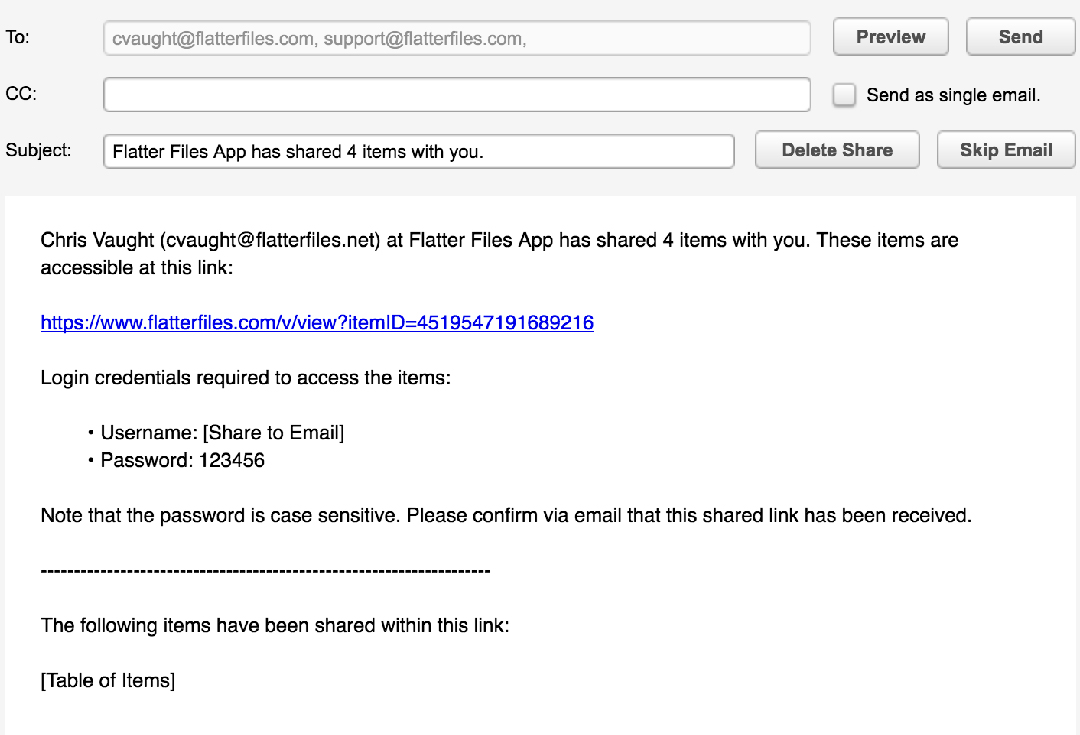Enable the Send as single email checkbox

tap(845, 95)
